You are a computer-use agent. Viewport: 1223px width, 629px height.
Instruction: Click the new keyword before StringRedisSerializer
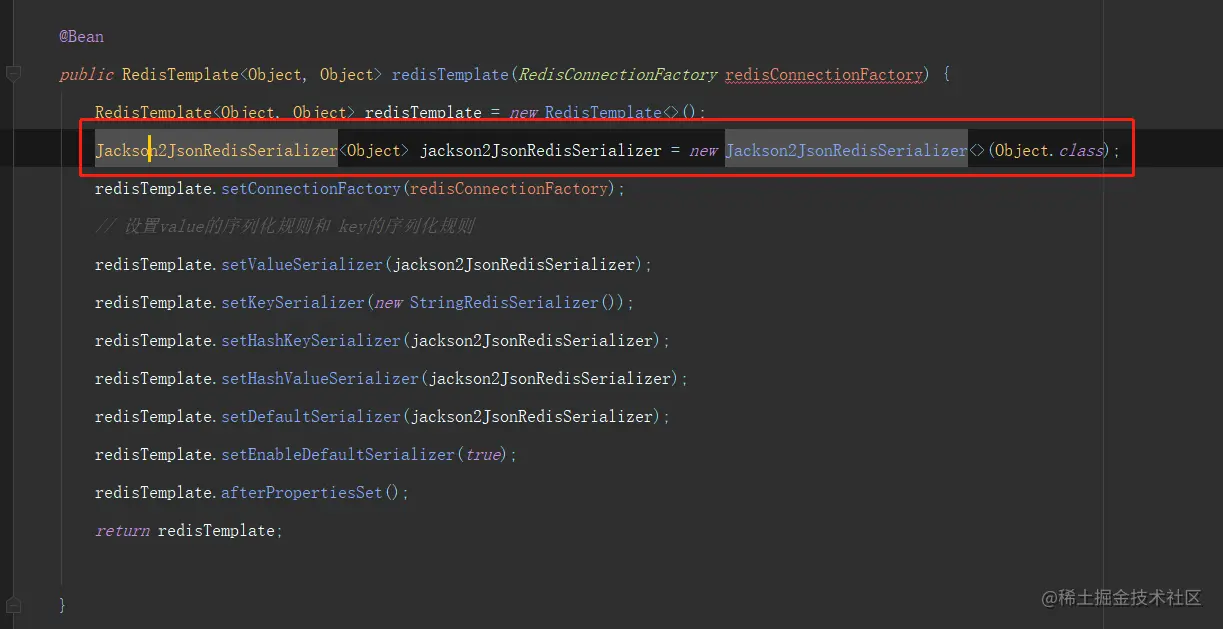click(389, 303)
